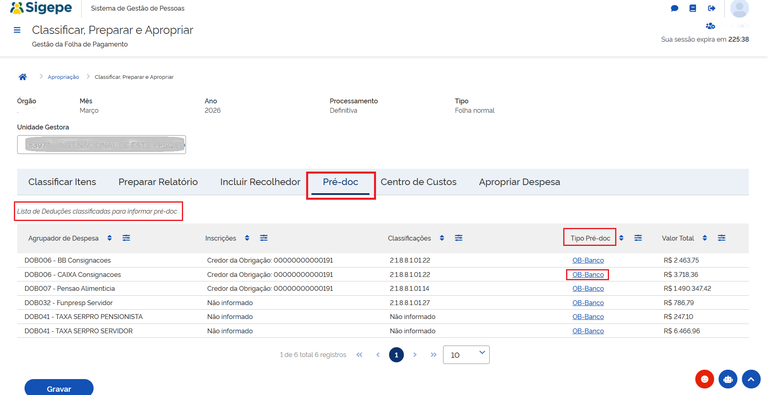Go to first page of results

click(x=359, y=355)
